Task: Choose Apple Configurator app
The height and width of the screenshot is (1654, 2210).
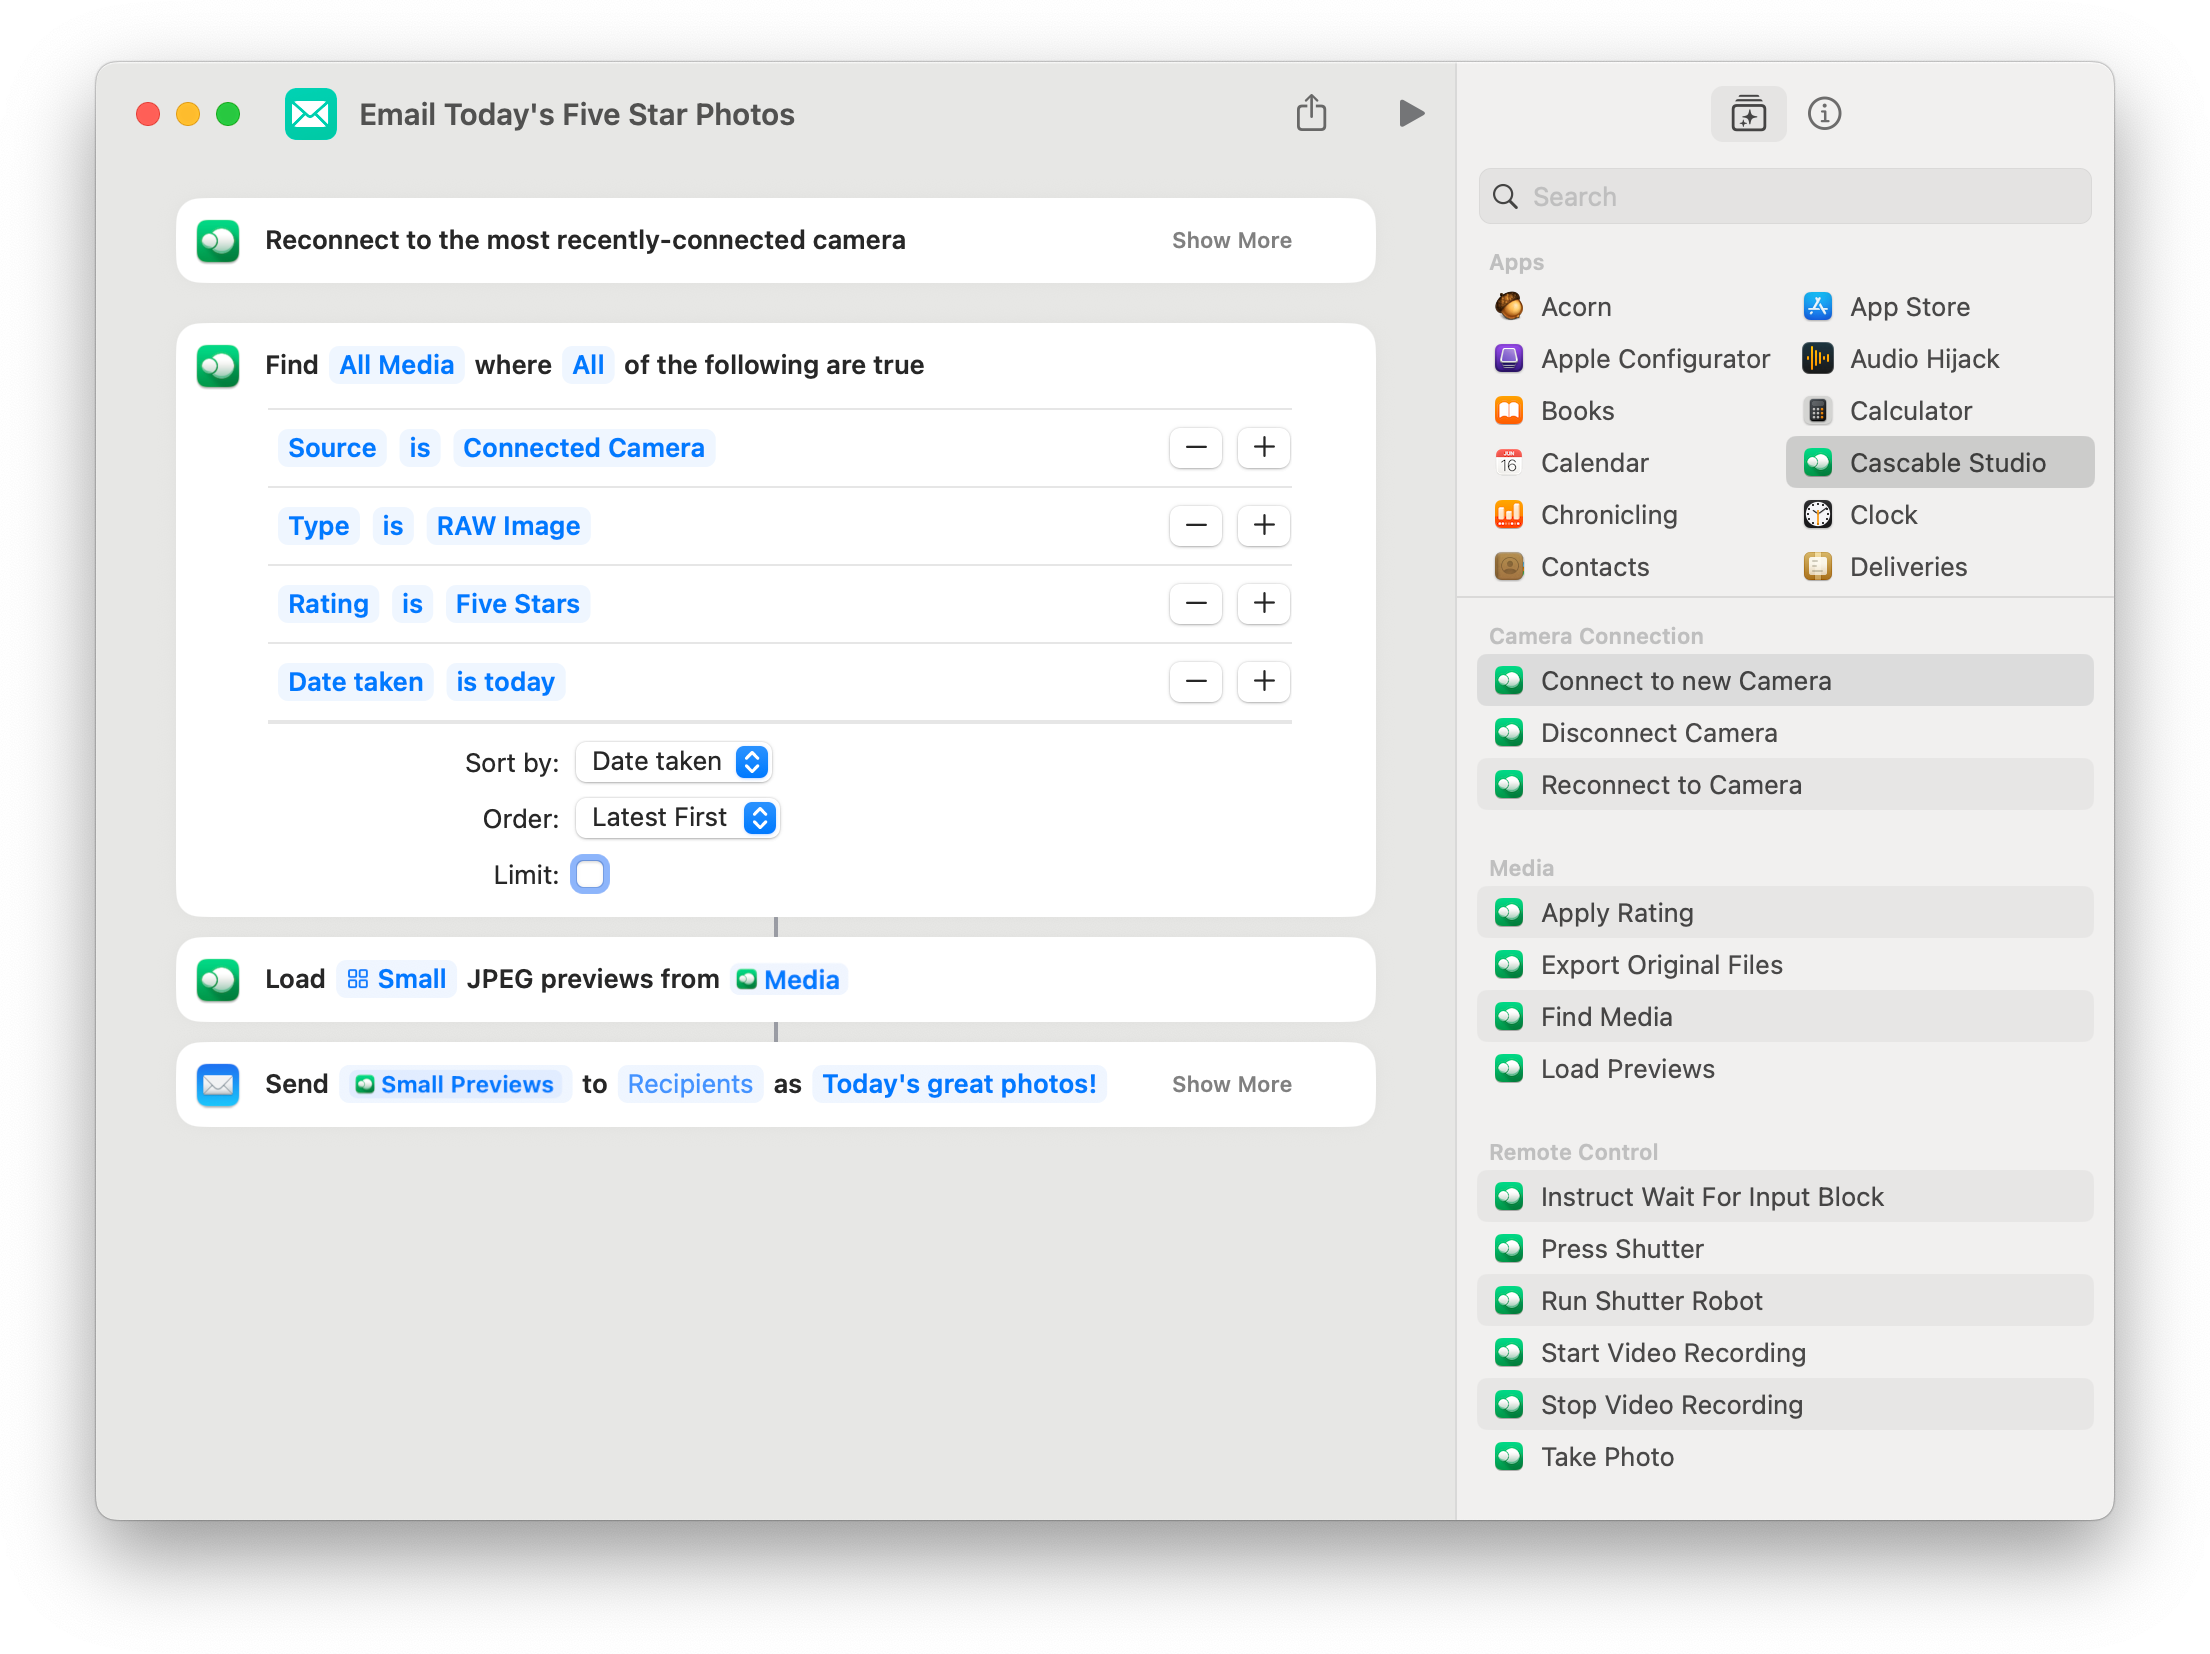Action: [1632, 359]
